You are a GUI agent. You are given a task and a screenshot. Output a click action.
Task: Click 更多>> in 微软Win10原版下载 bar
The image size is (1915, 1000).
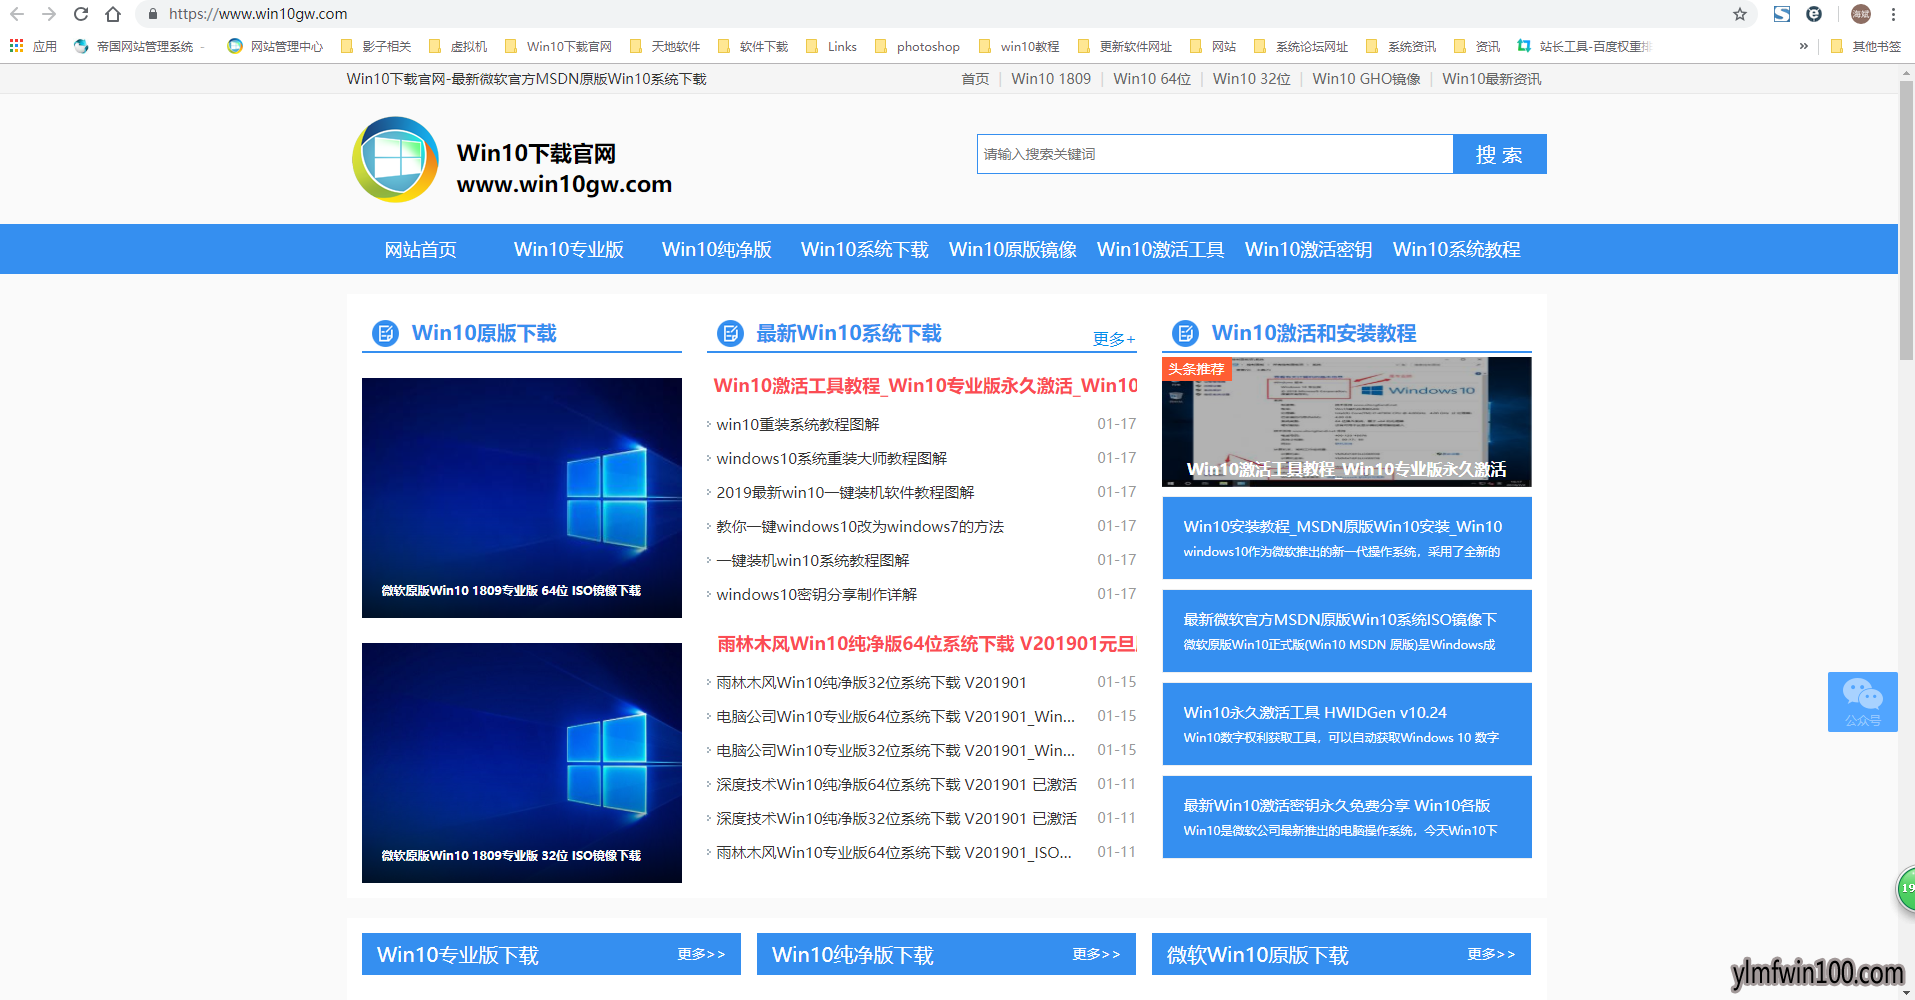point(1491,954)
